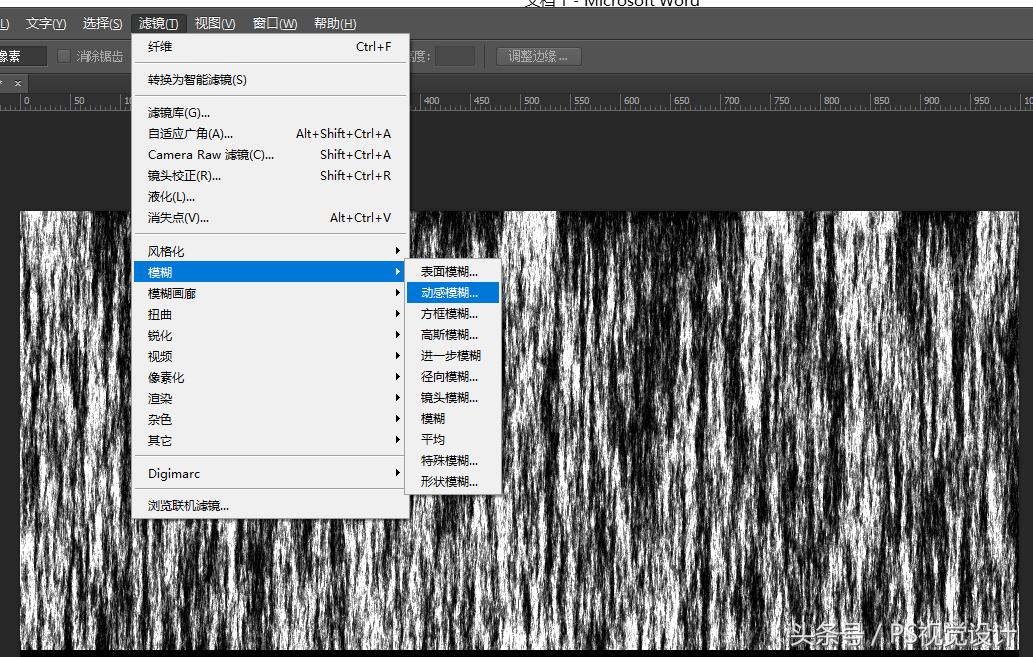
Task: Open the 文字(Y) menu
Action: 46,24
